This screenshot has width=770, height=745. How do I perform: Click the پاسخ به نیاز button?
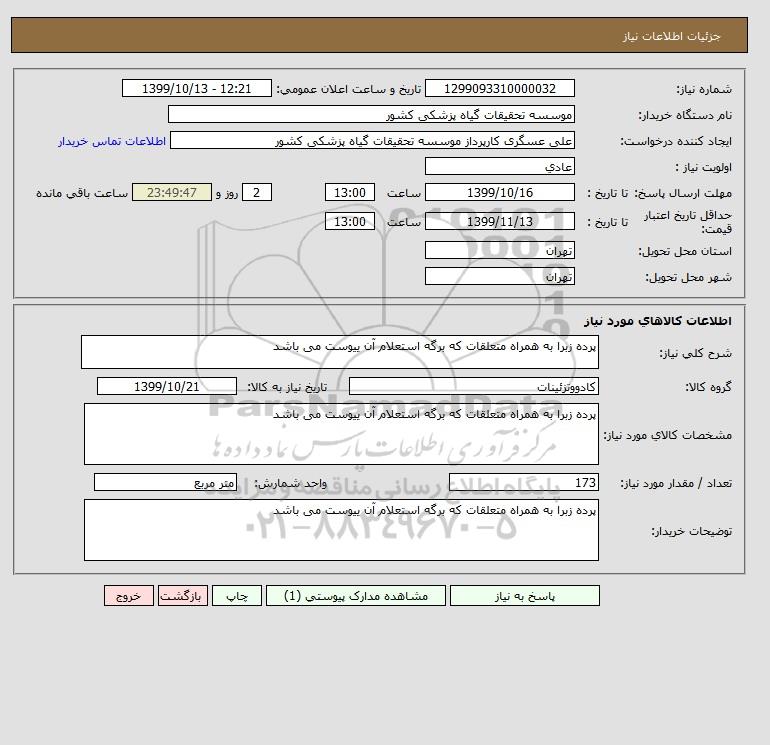coord(524,596)
